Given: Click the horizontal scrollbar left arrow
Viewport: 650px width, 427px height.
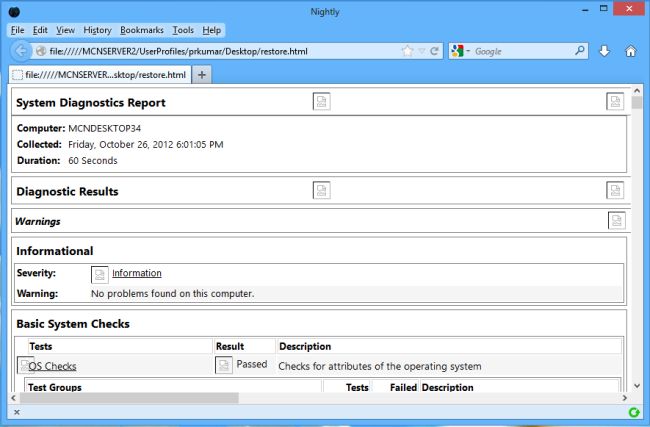Looking at the screenshot, I should click(x=13, y=398).
